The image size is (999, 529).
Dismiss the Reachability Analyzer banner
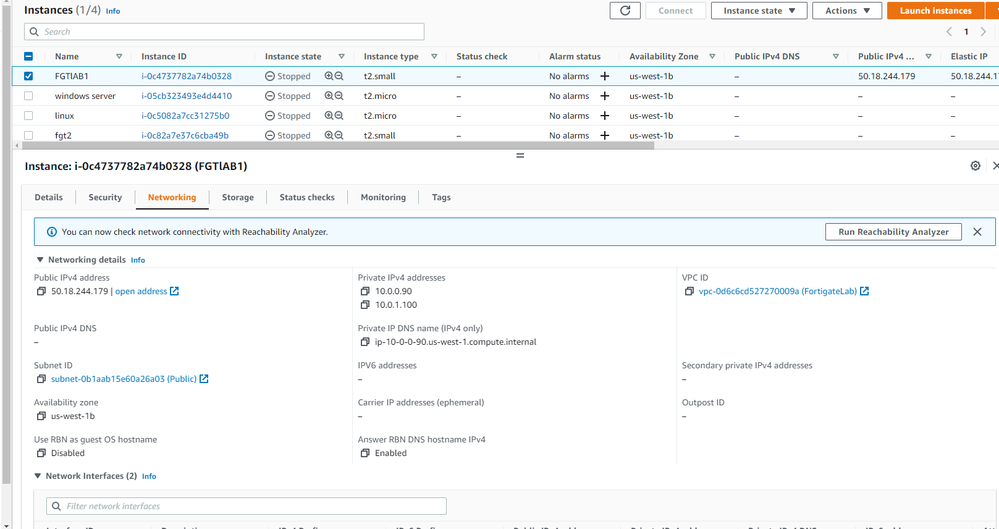977,232
